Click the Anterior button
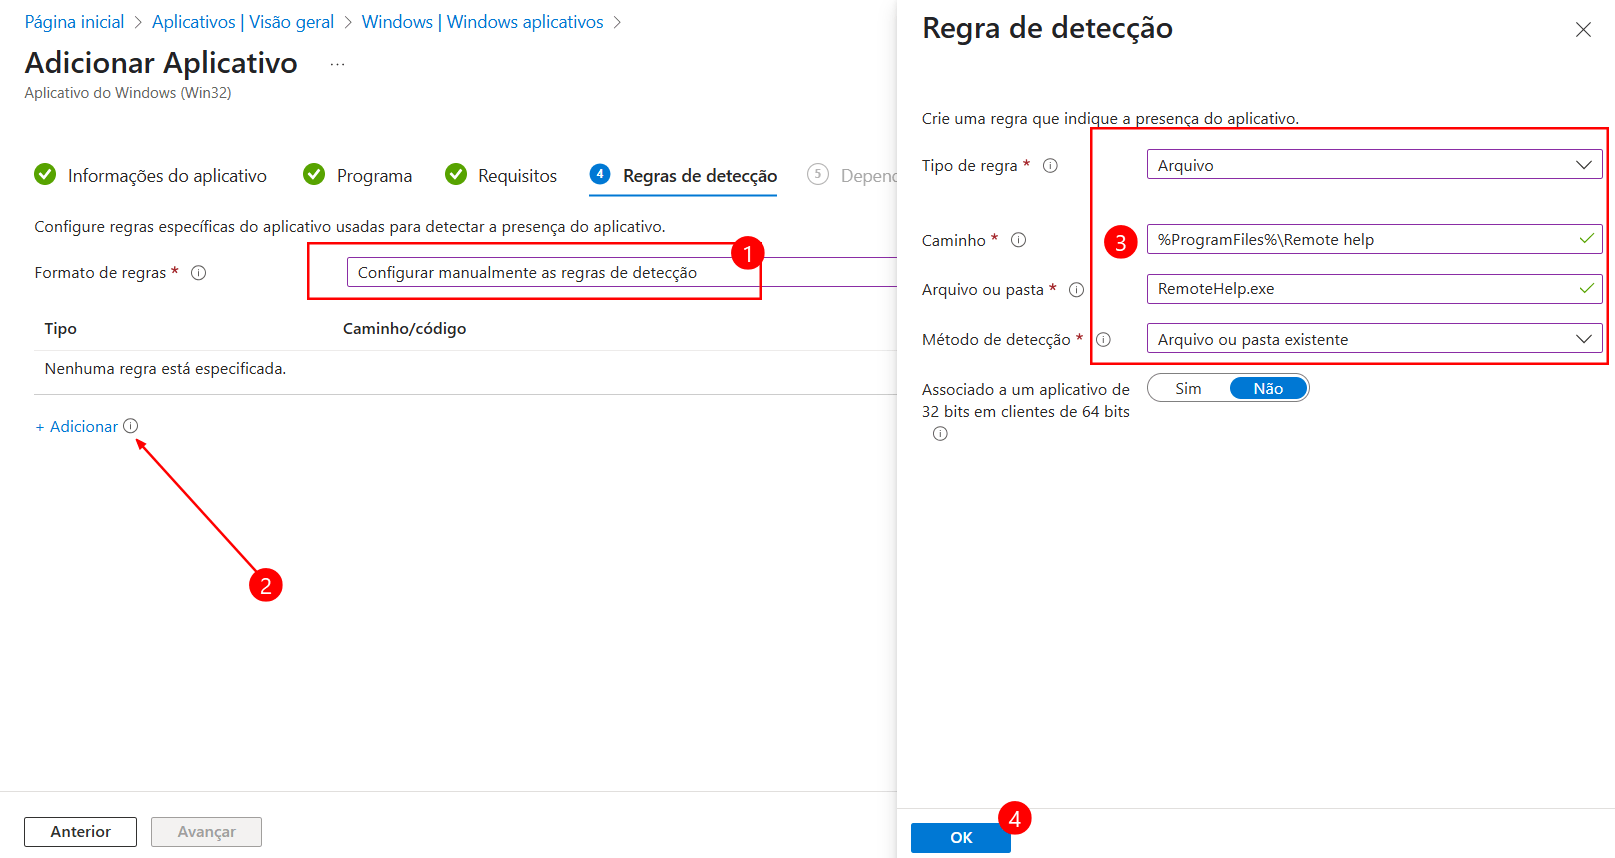Viewport: 1615px width, 858px height. (x=80, y=831)
